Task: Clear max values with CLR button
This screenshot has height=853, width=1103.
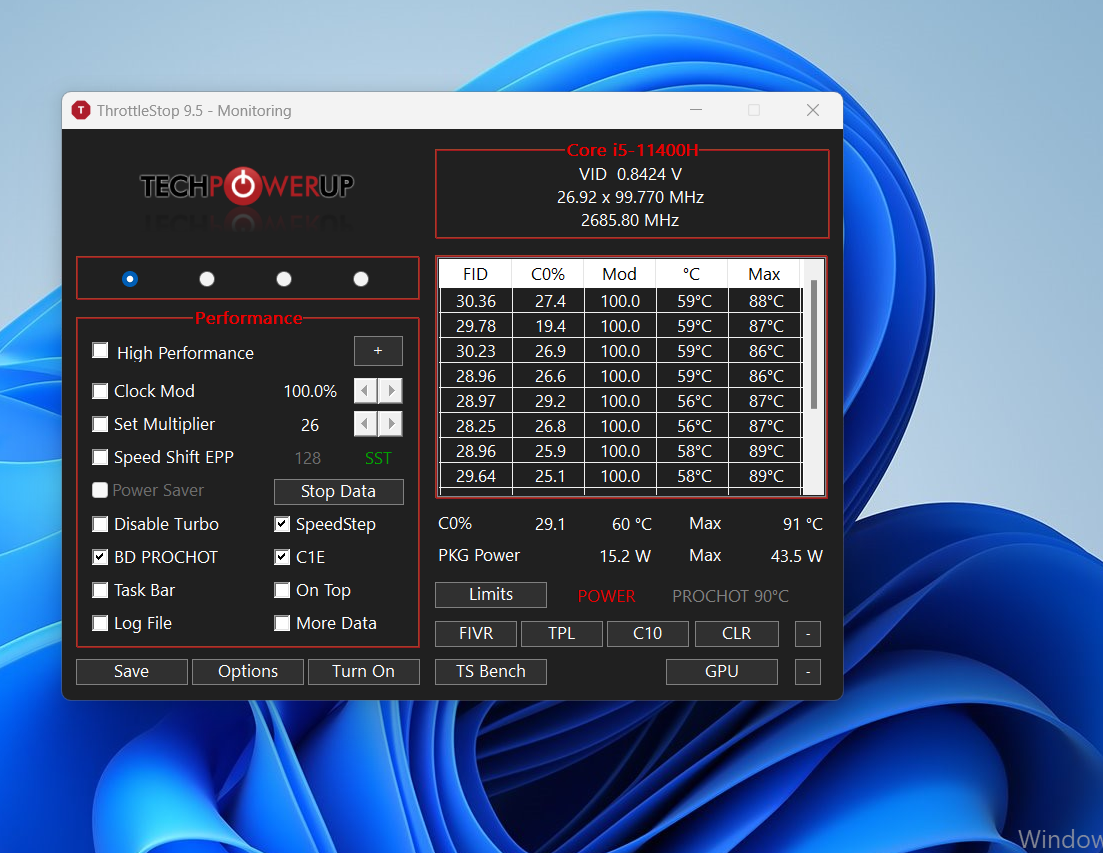Action: (737, 634)
